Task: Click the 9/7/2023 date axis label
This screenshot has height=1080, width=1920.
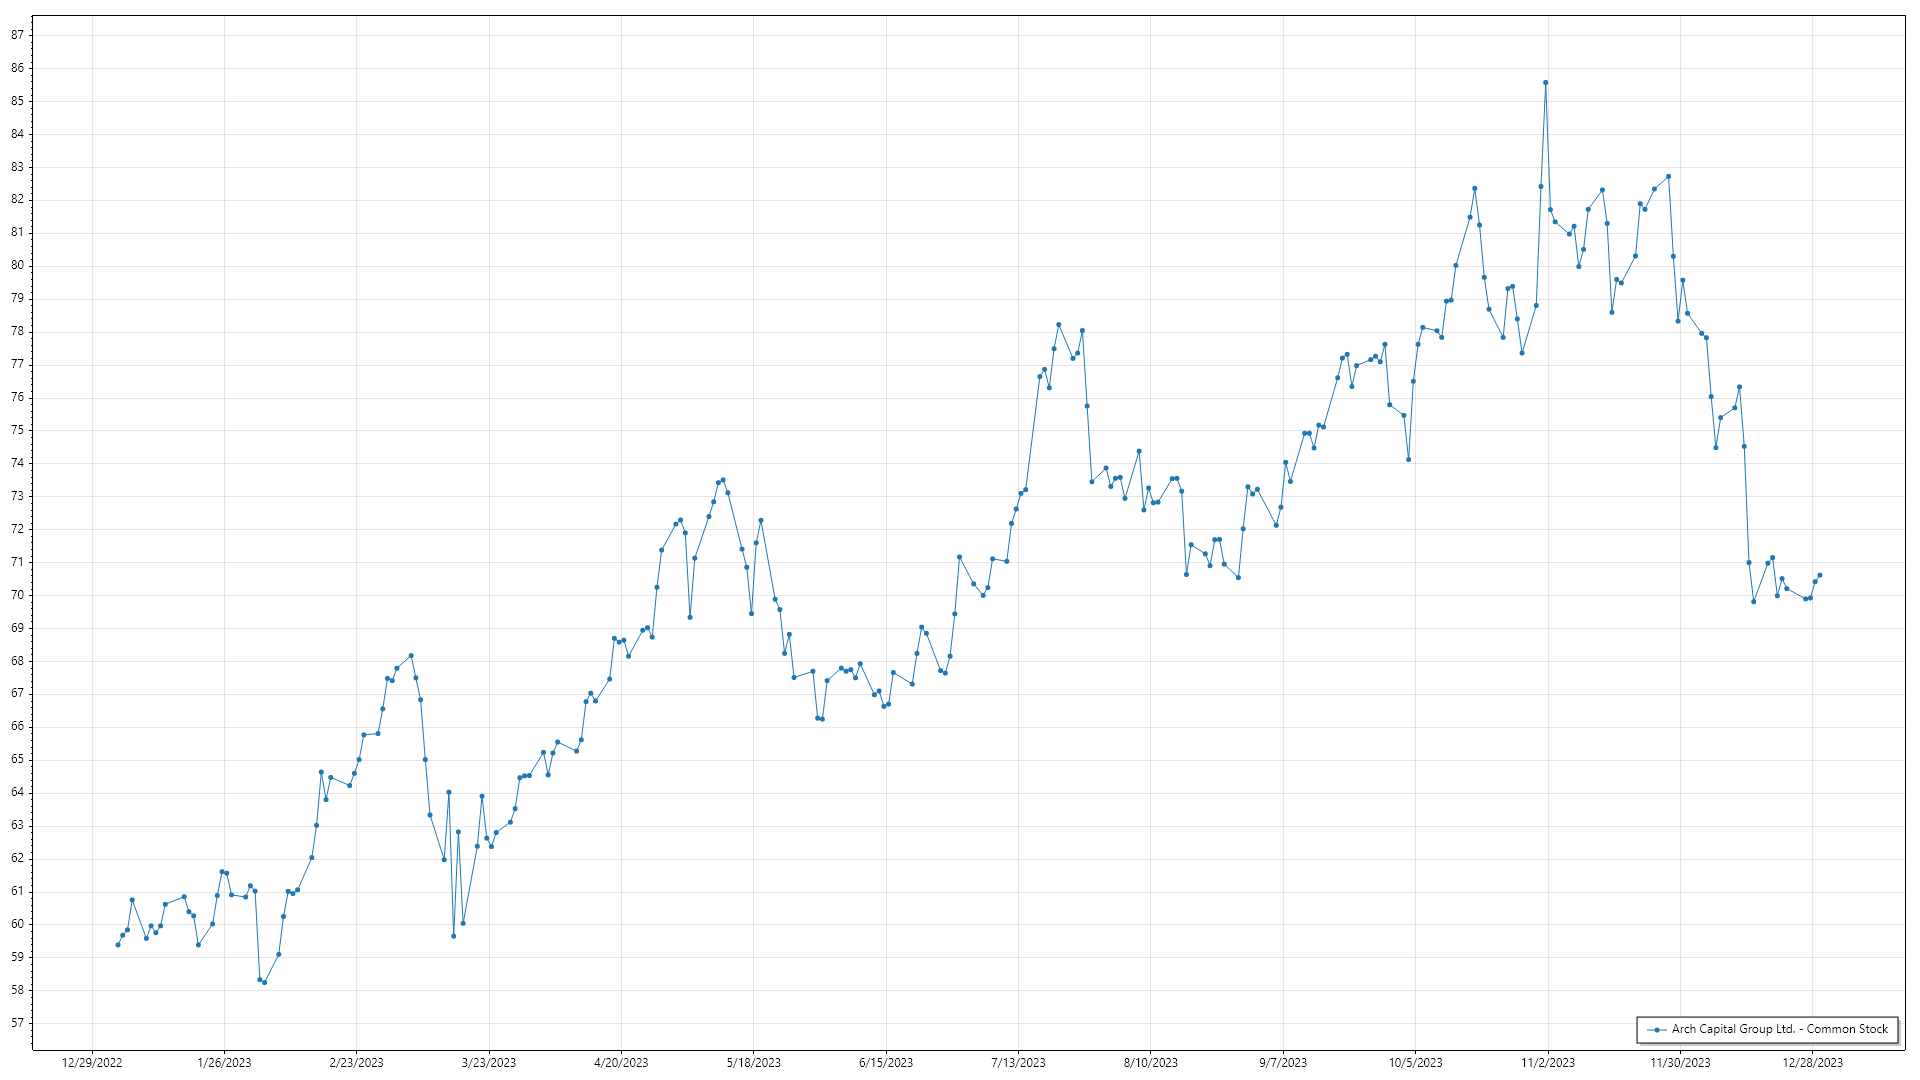Action: 1283,1063
